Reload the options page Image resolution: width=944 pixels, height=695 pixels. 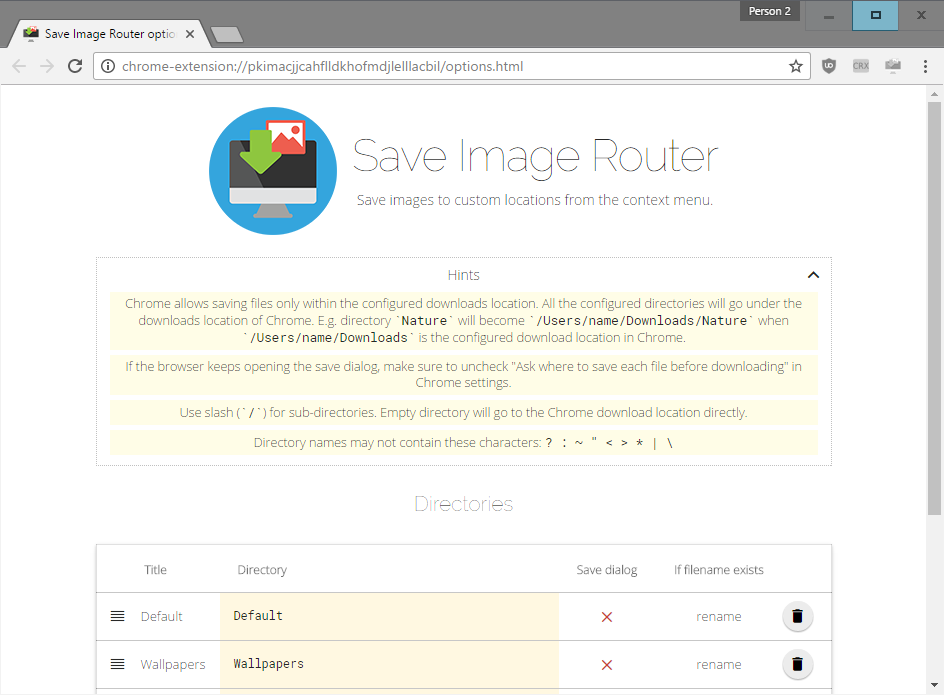point(75,66)
